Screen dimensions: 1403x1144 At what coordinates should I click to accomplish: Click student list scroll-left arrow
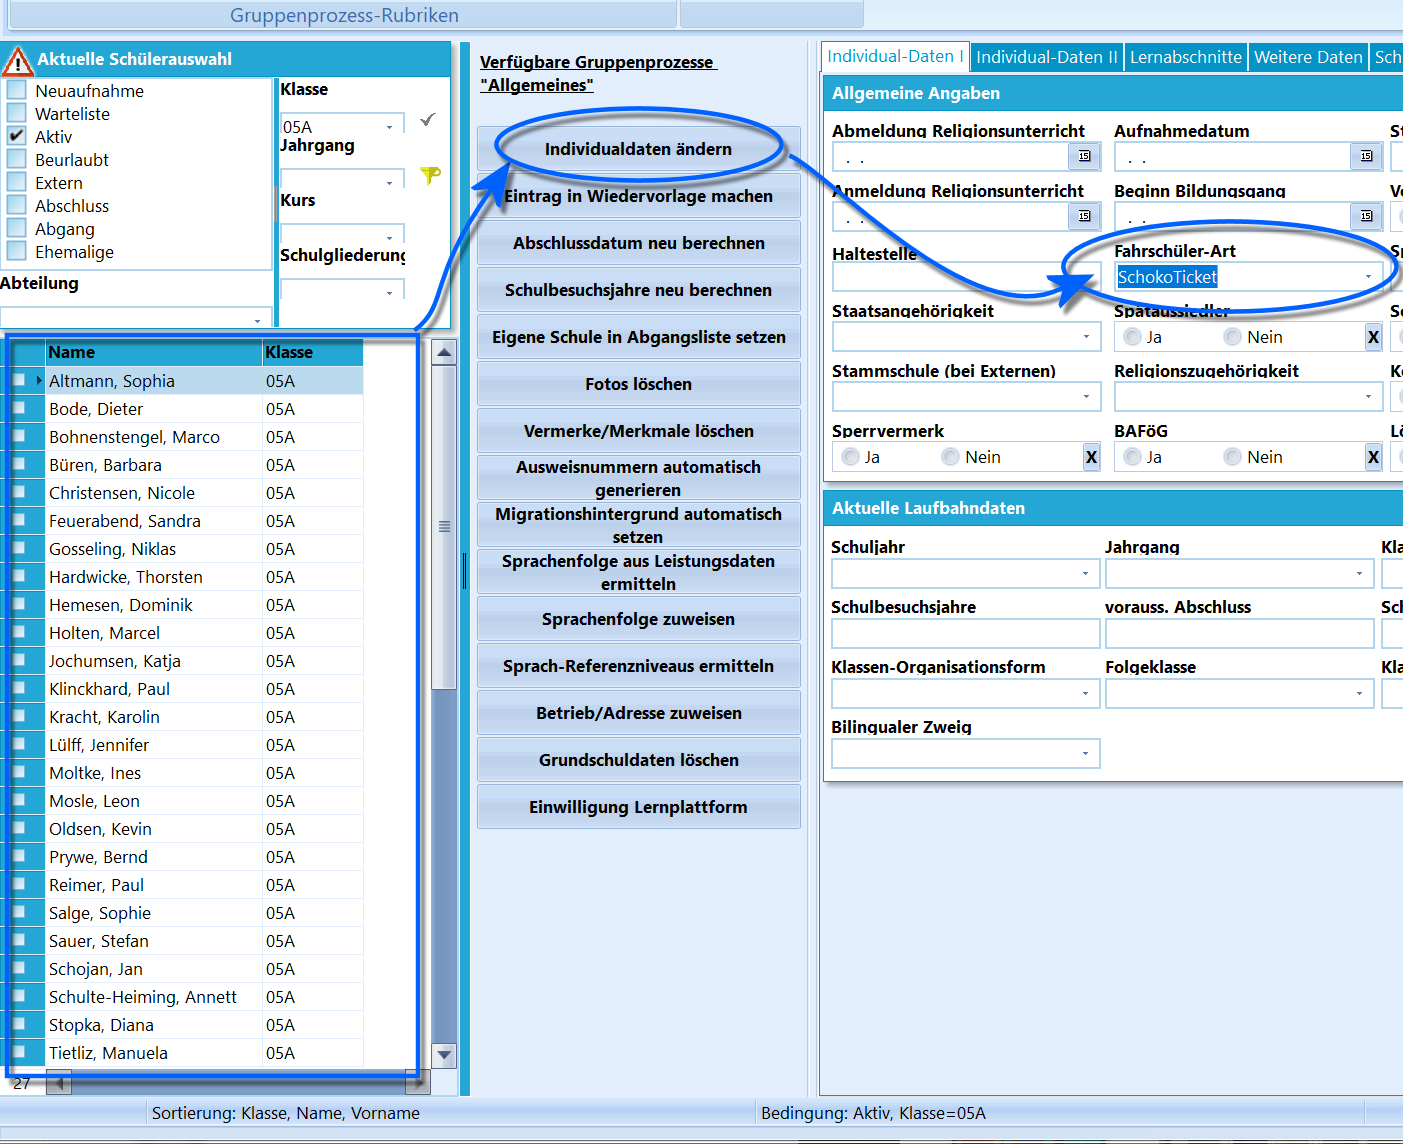click(59, 1083)
